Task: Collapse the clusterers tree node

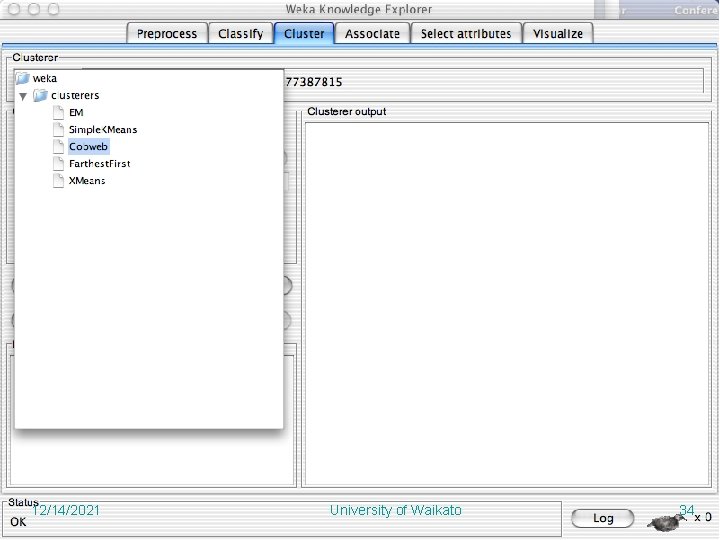Action: pos(23,96)
